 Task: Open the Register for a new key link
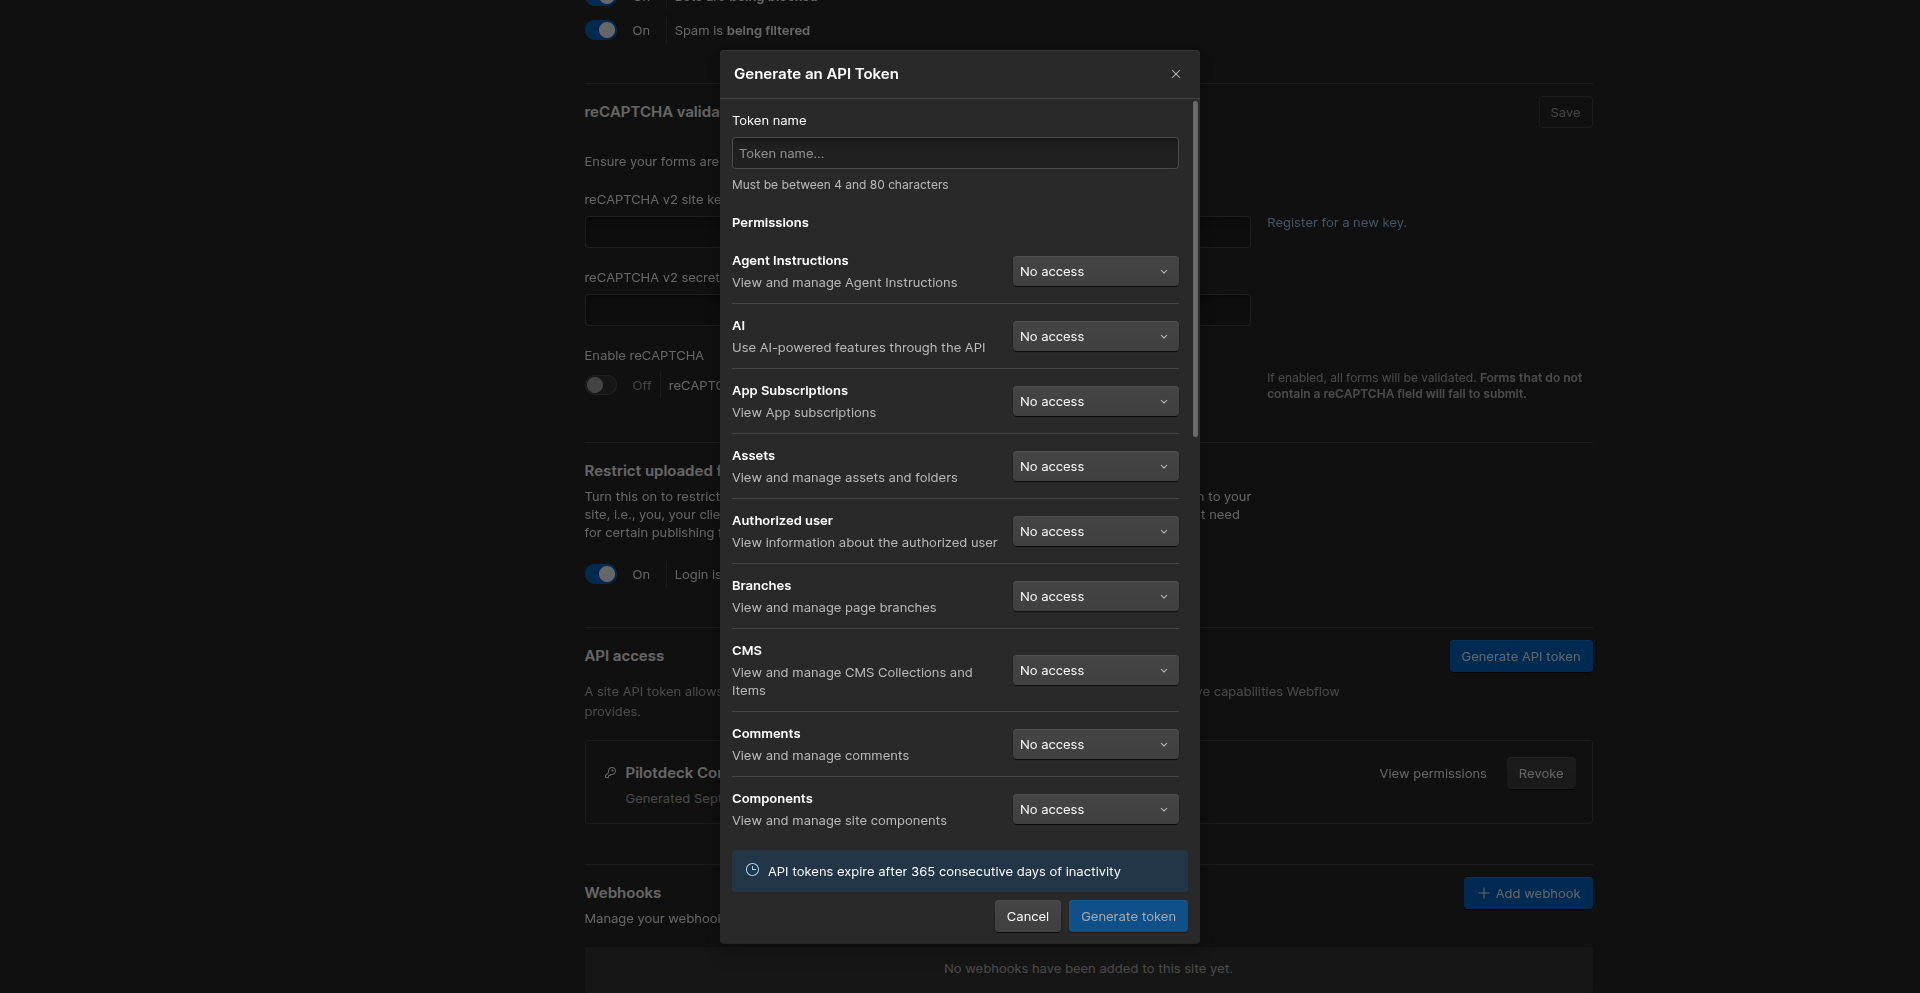point(1336,222)
